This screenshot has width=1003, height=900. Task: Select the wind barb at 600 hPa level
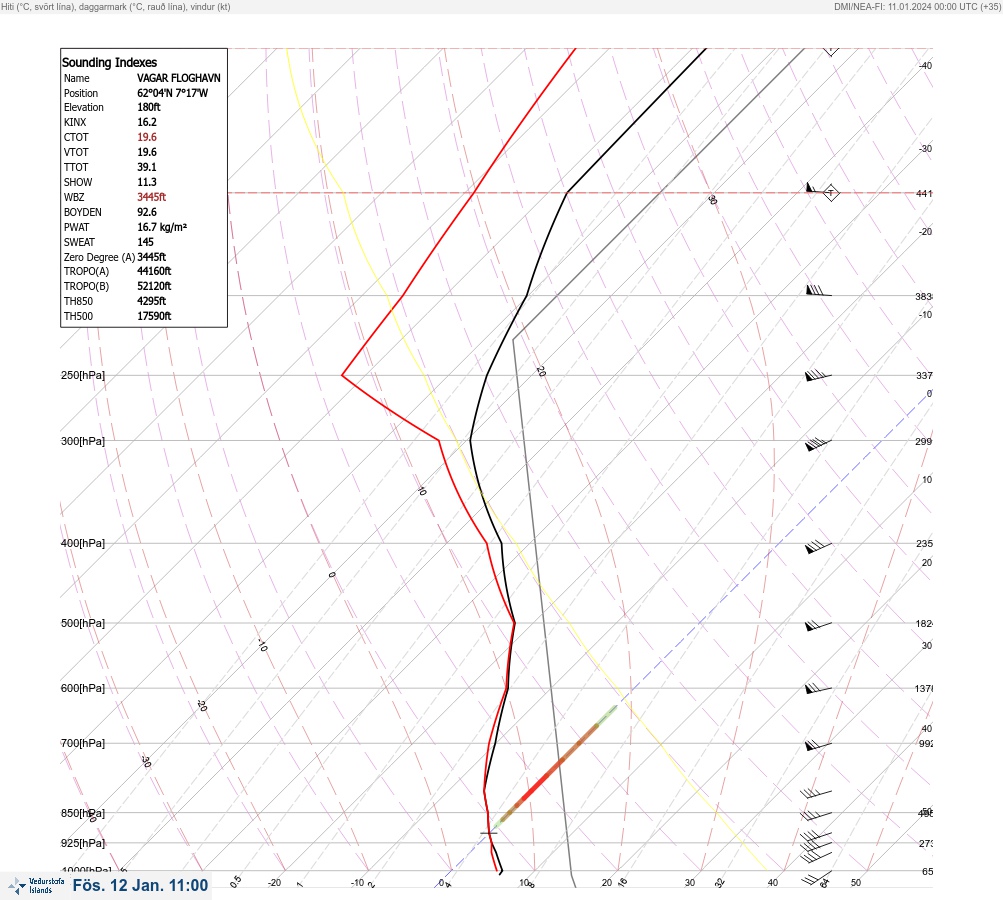coord(818,688)
